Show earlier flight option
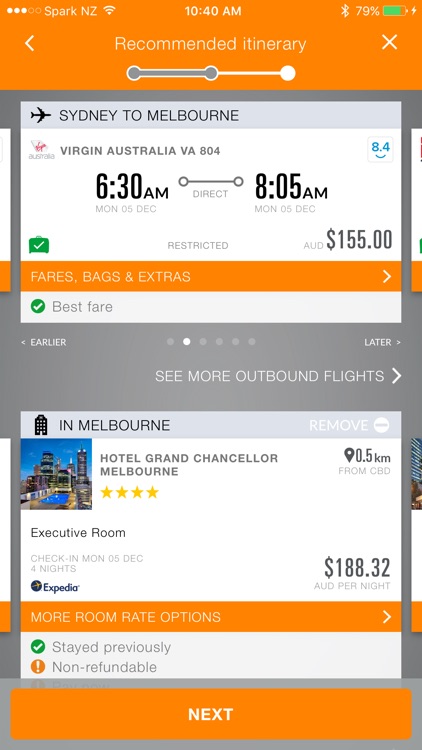The image size is (422, 750). click(44, 342)
